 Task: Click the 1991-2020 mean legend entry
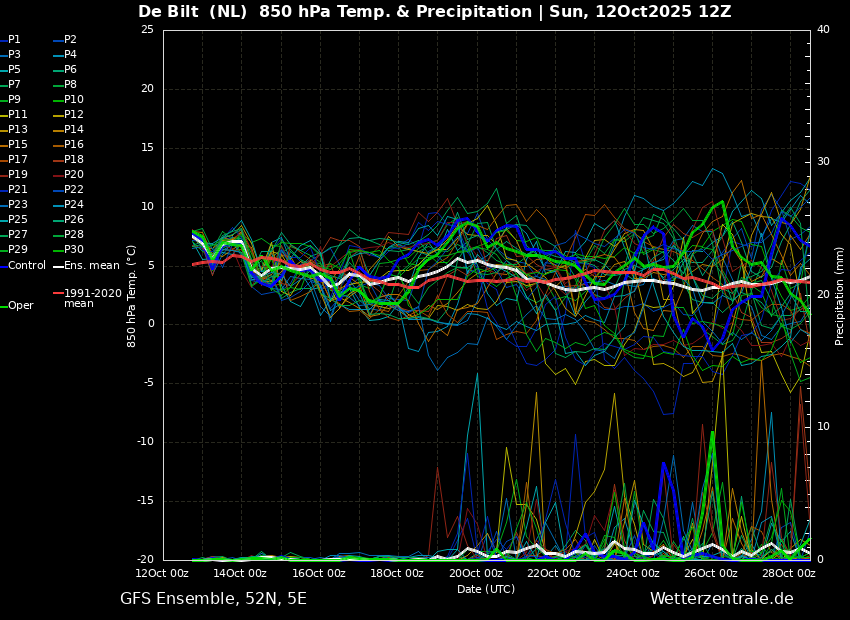click(x=87, y=298)
